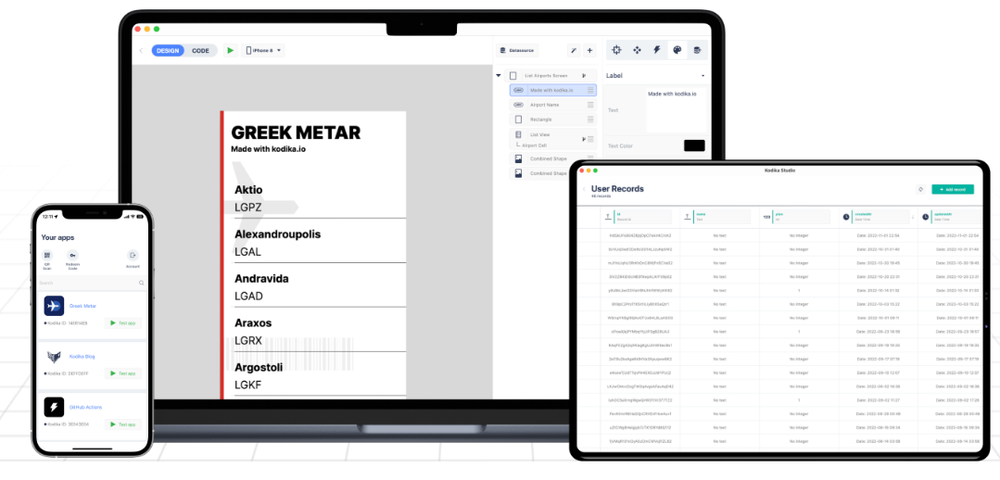The width and height of the screenshot is (1000, 480).
Task: Click the magic wand icon button
Action: point(573,50)
